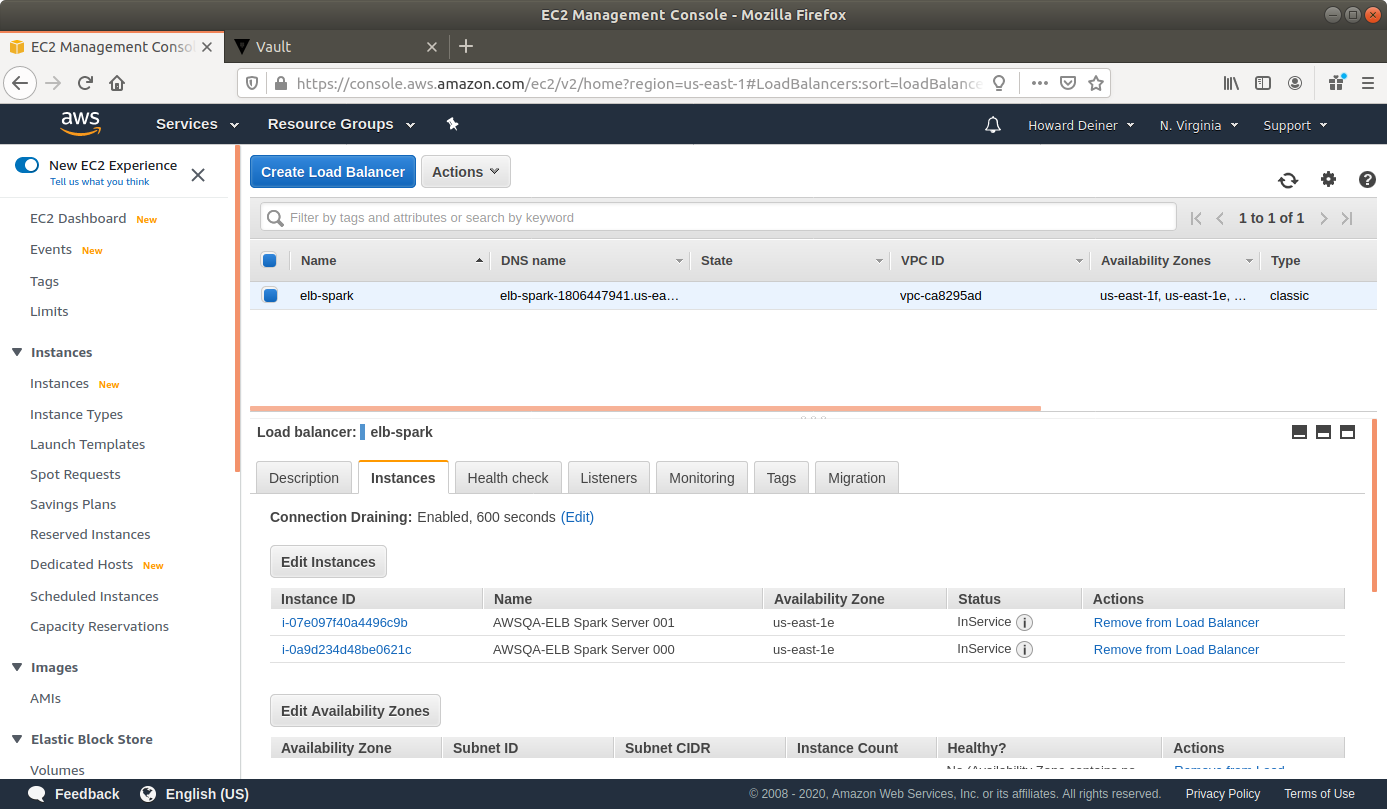Remove Spark Server 001 from Load Balancer
1387x809 pixels.
coord(1176,622)
